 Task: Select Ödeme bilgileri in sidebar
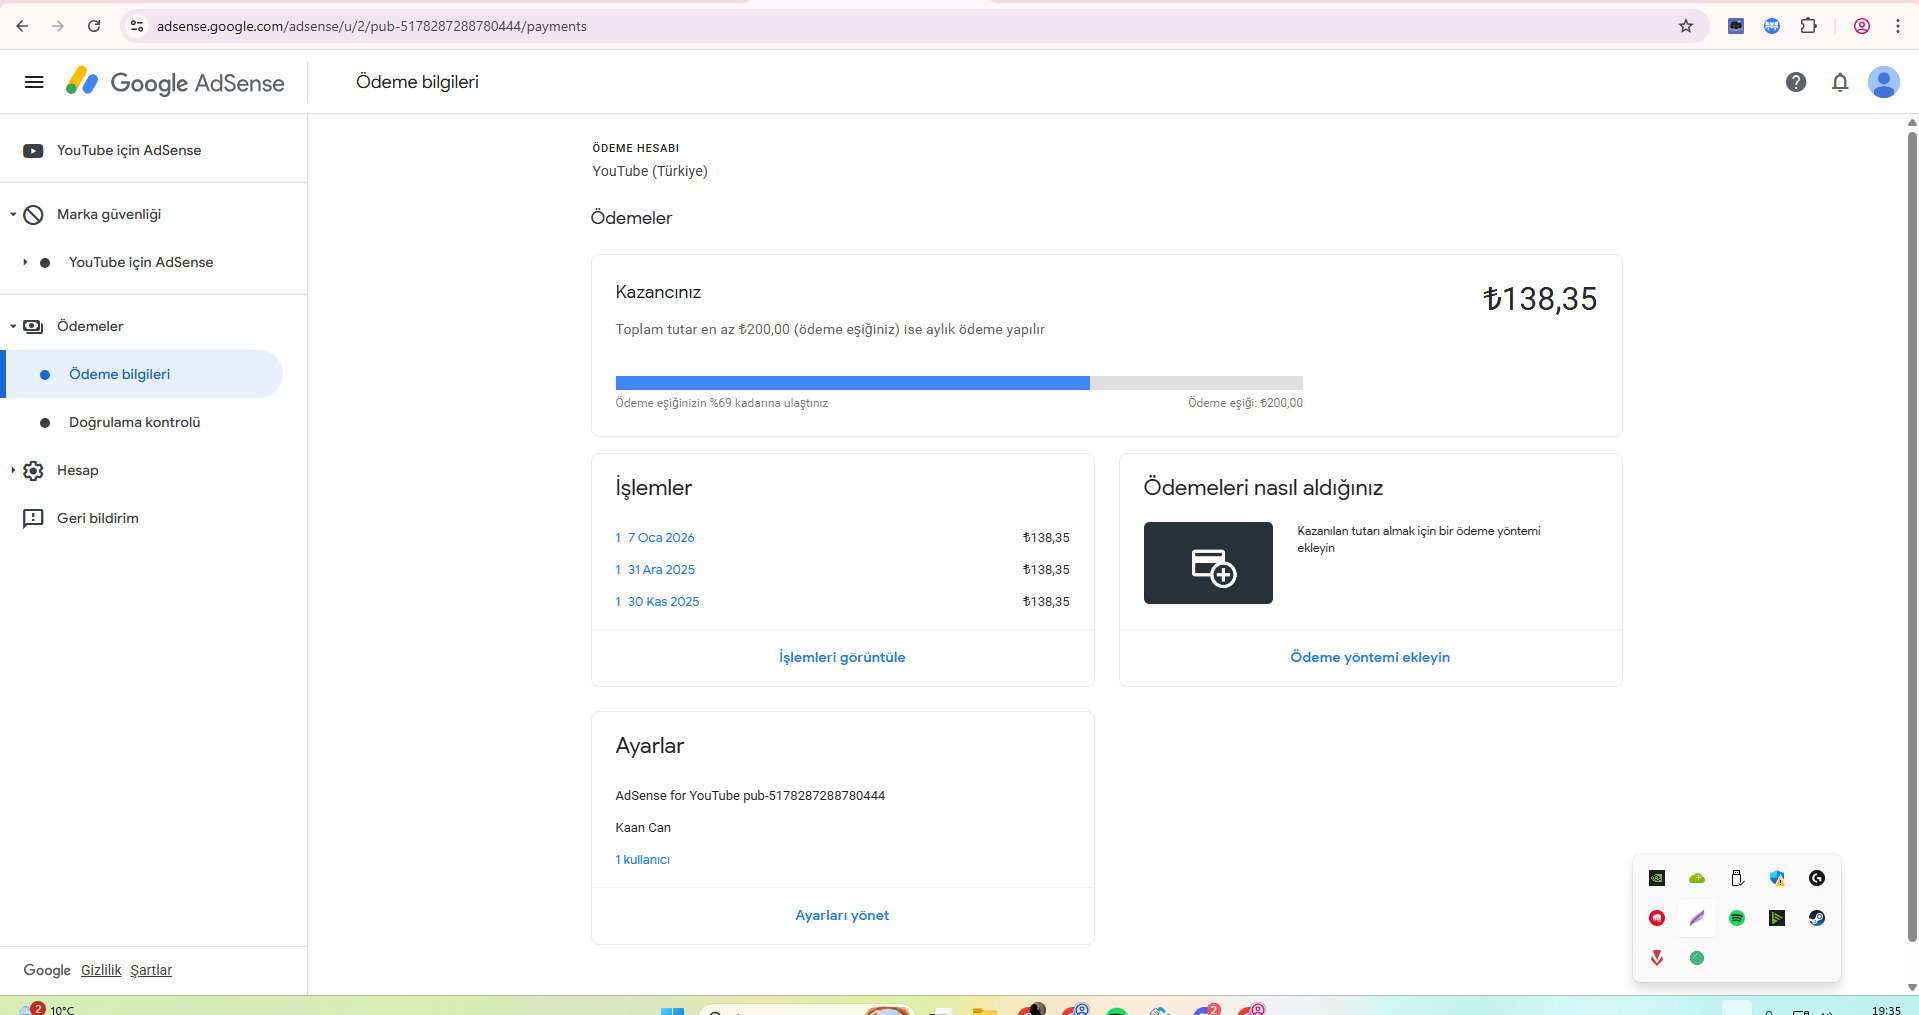(x=141, y=374)
